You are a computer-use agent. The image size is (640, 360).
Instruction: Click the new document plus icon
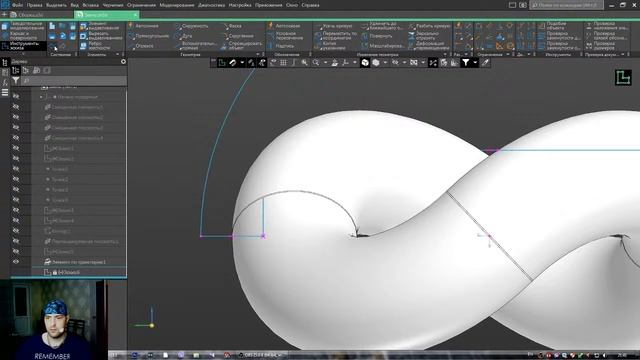pyautogui.click(x=4, y=14)
